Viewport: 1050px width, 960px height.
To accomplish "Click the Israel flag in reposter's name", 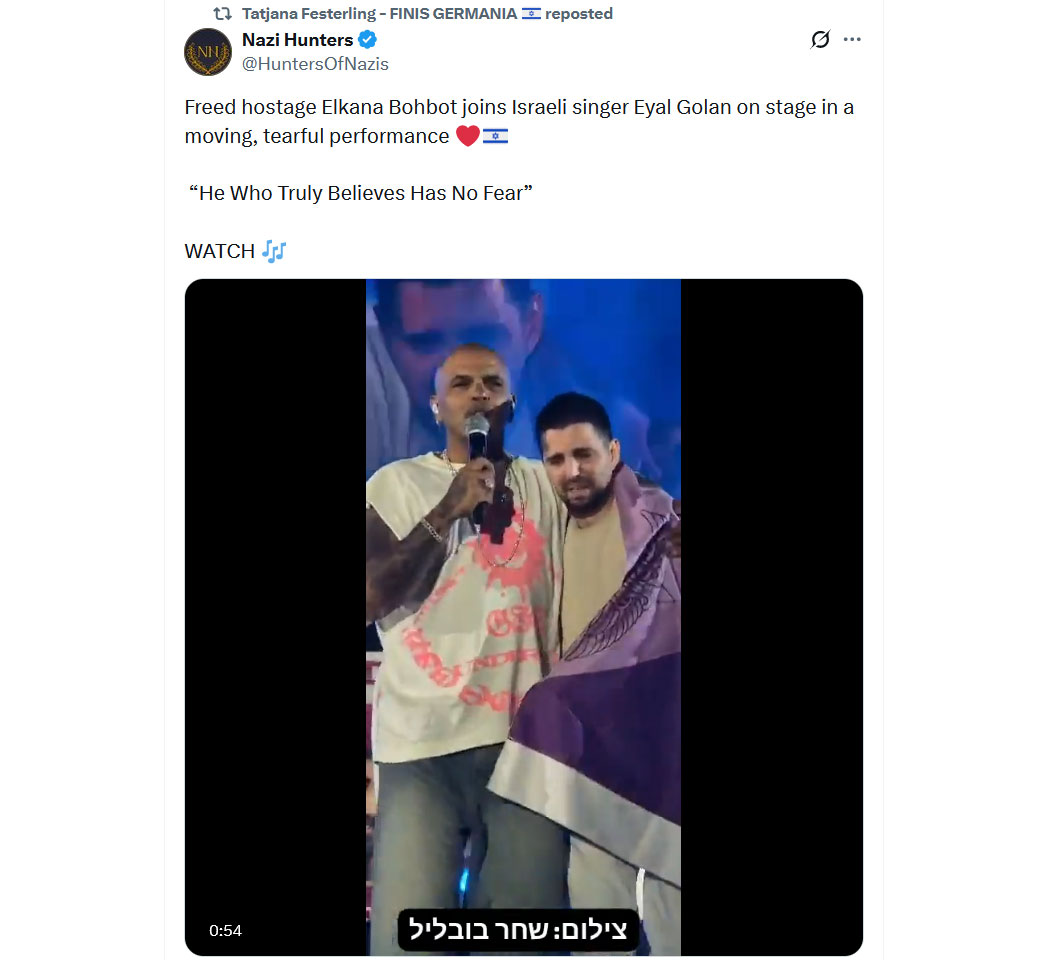I will 531,14.
